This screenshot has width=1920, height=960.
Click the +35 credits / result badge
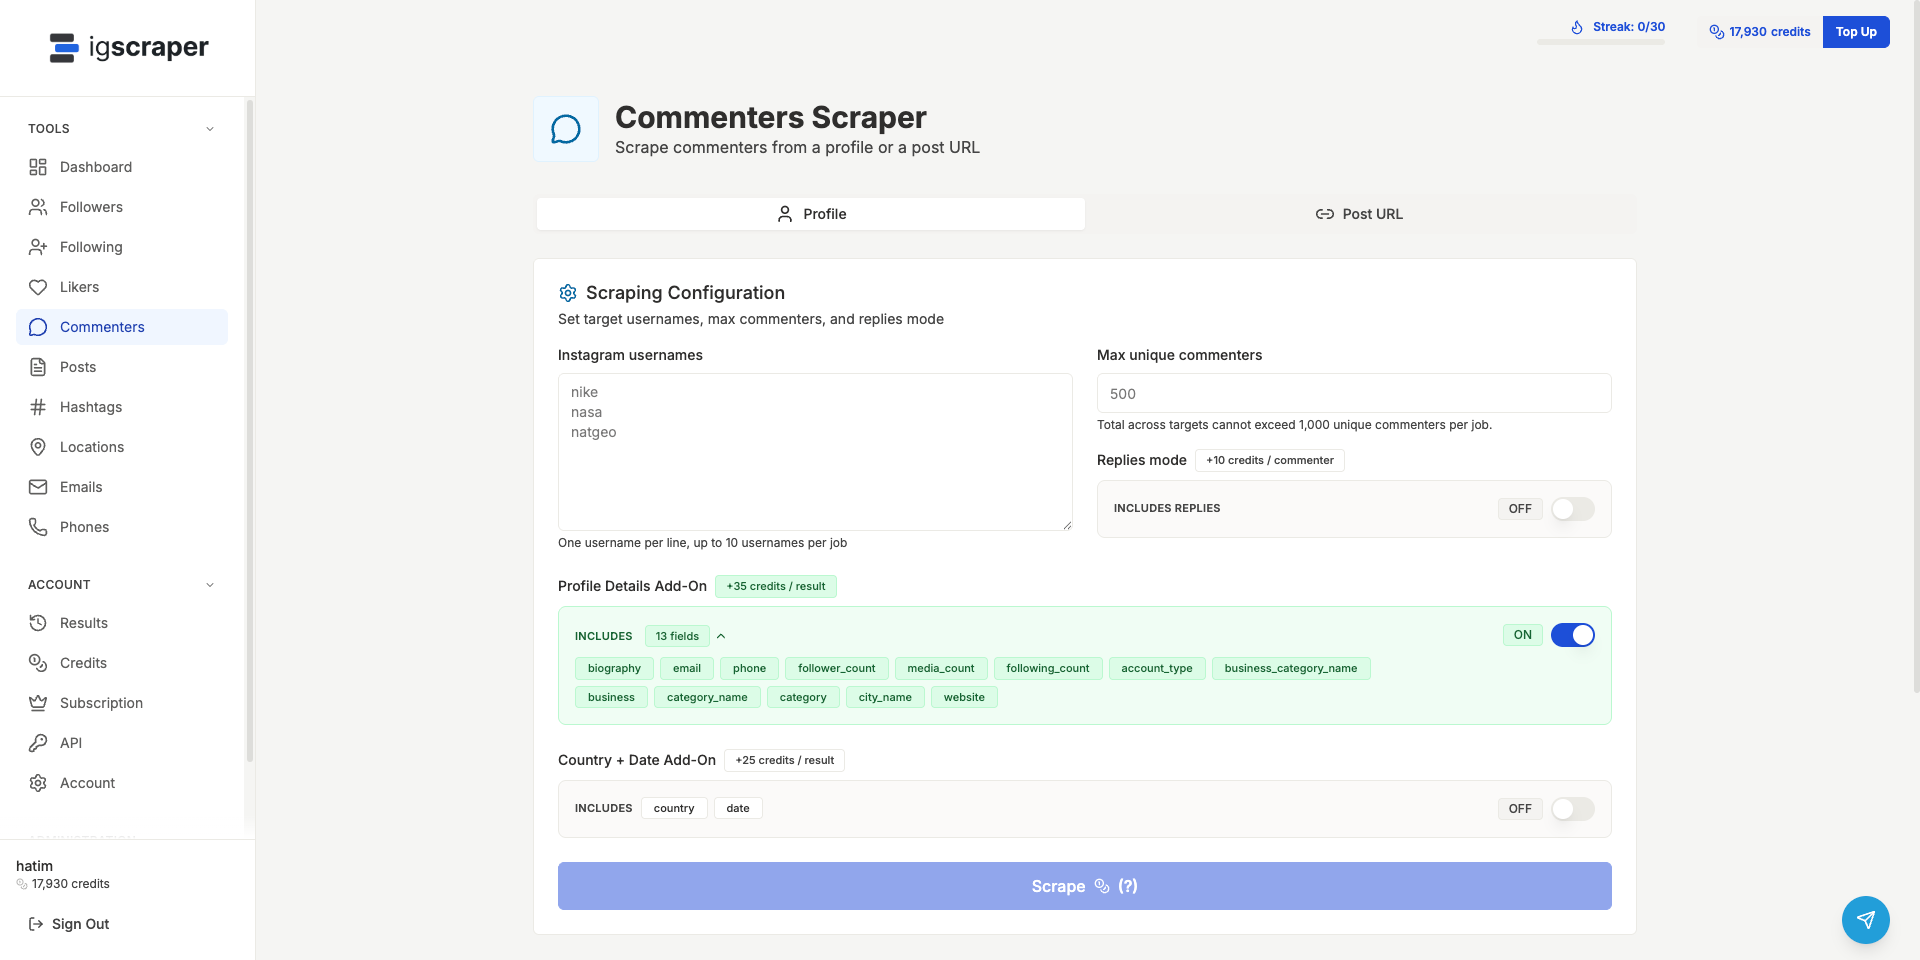click(776, 586)
